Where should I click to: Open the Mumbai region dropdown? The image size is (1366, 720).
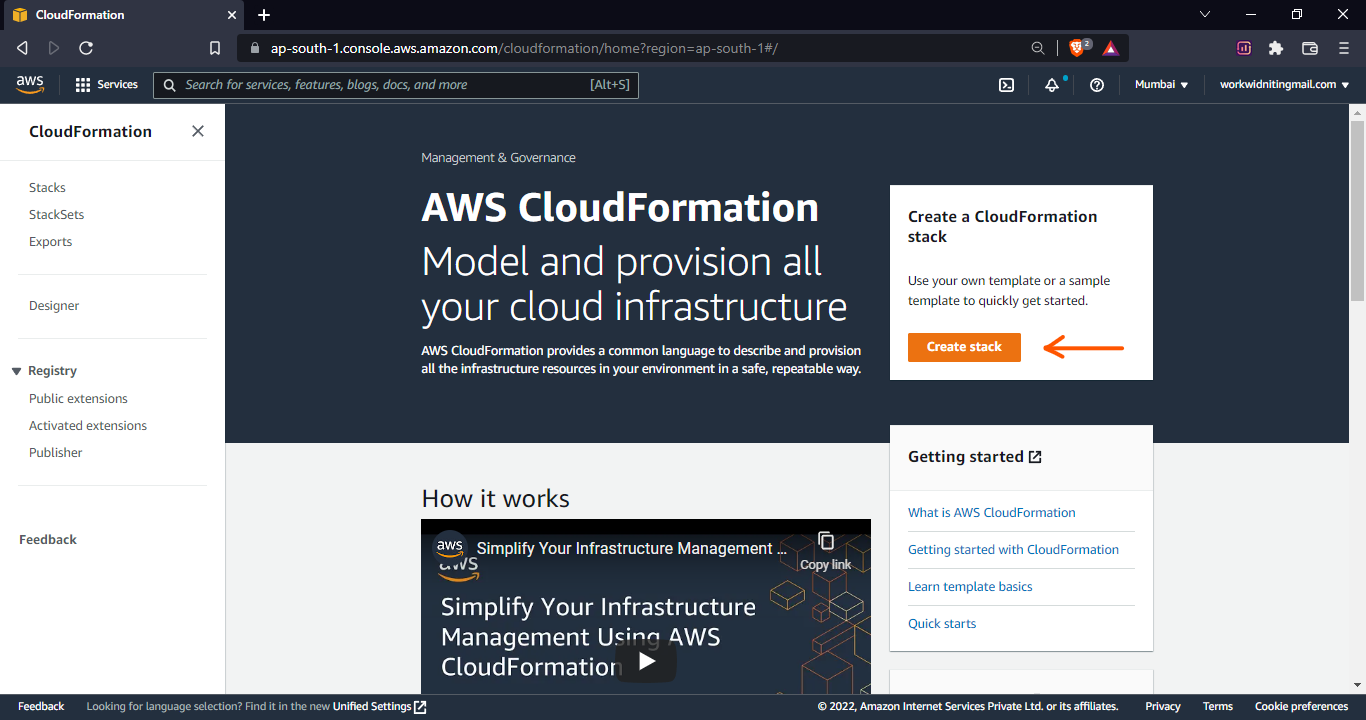pos(1161,85)
